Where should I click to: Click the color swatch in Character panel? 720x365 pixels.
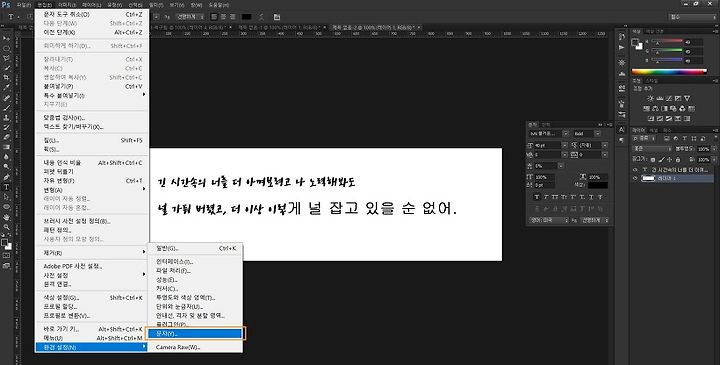(597, 185)
